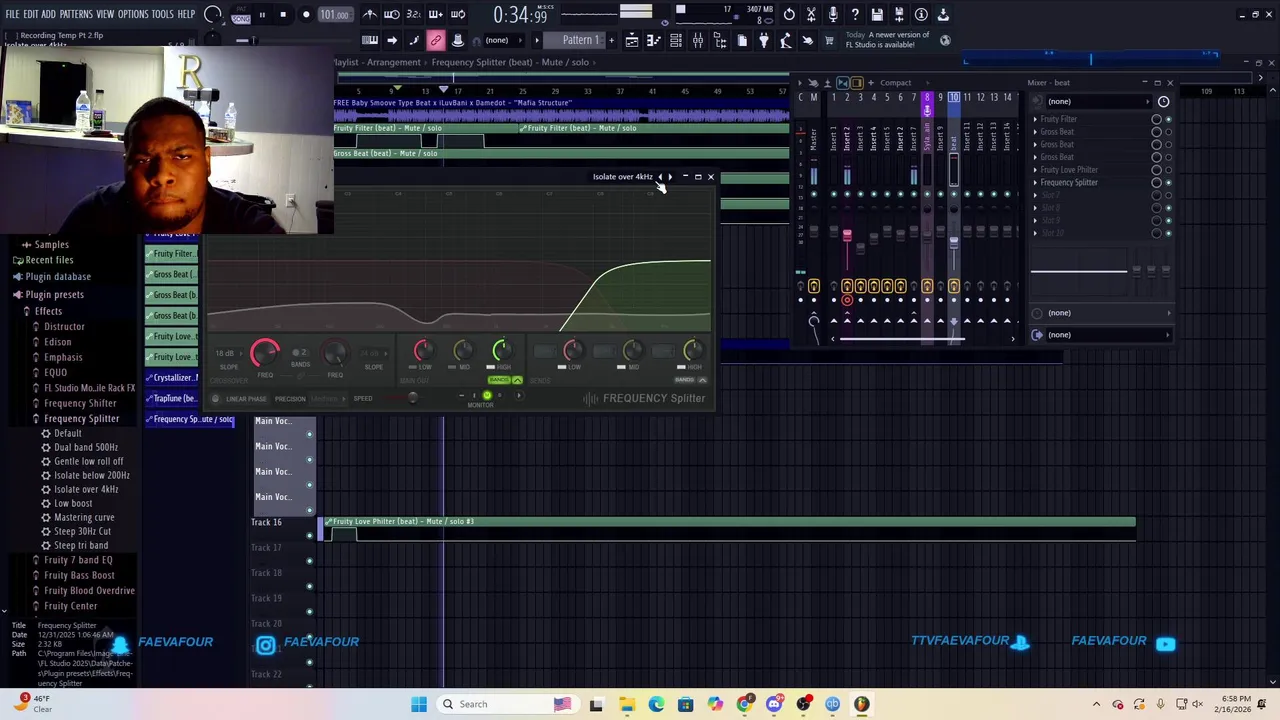Open project info icon in toolbar
Screen dimensions: 1280x720
pos(921,14)
